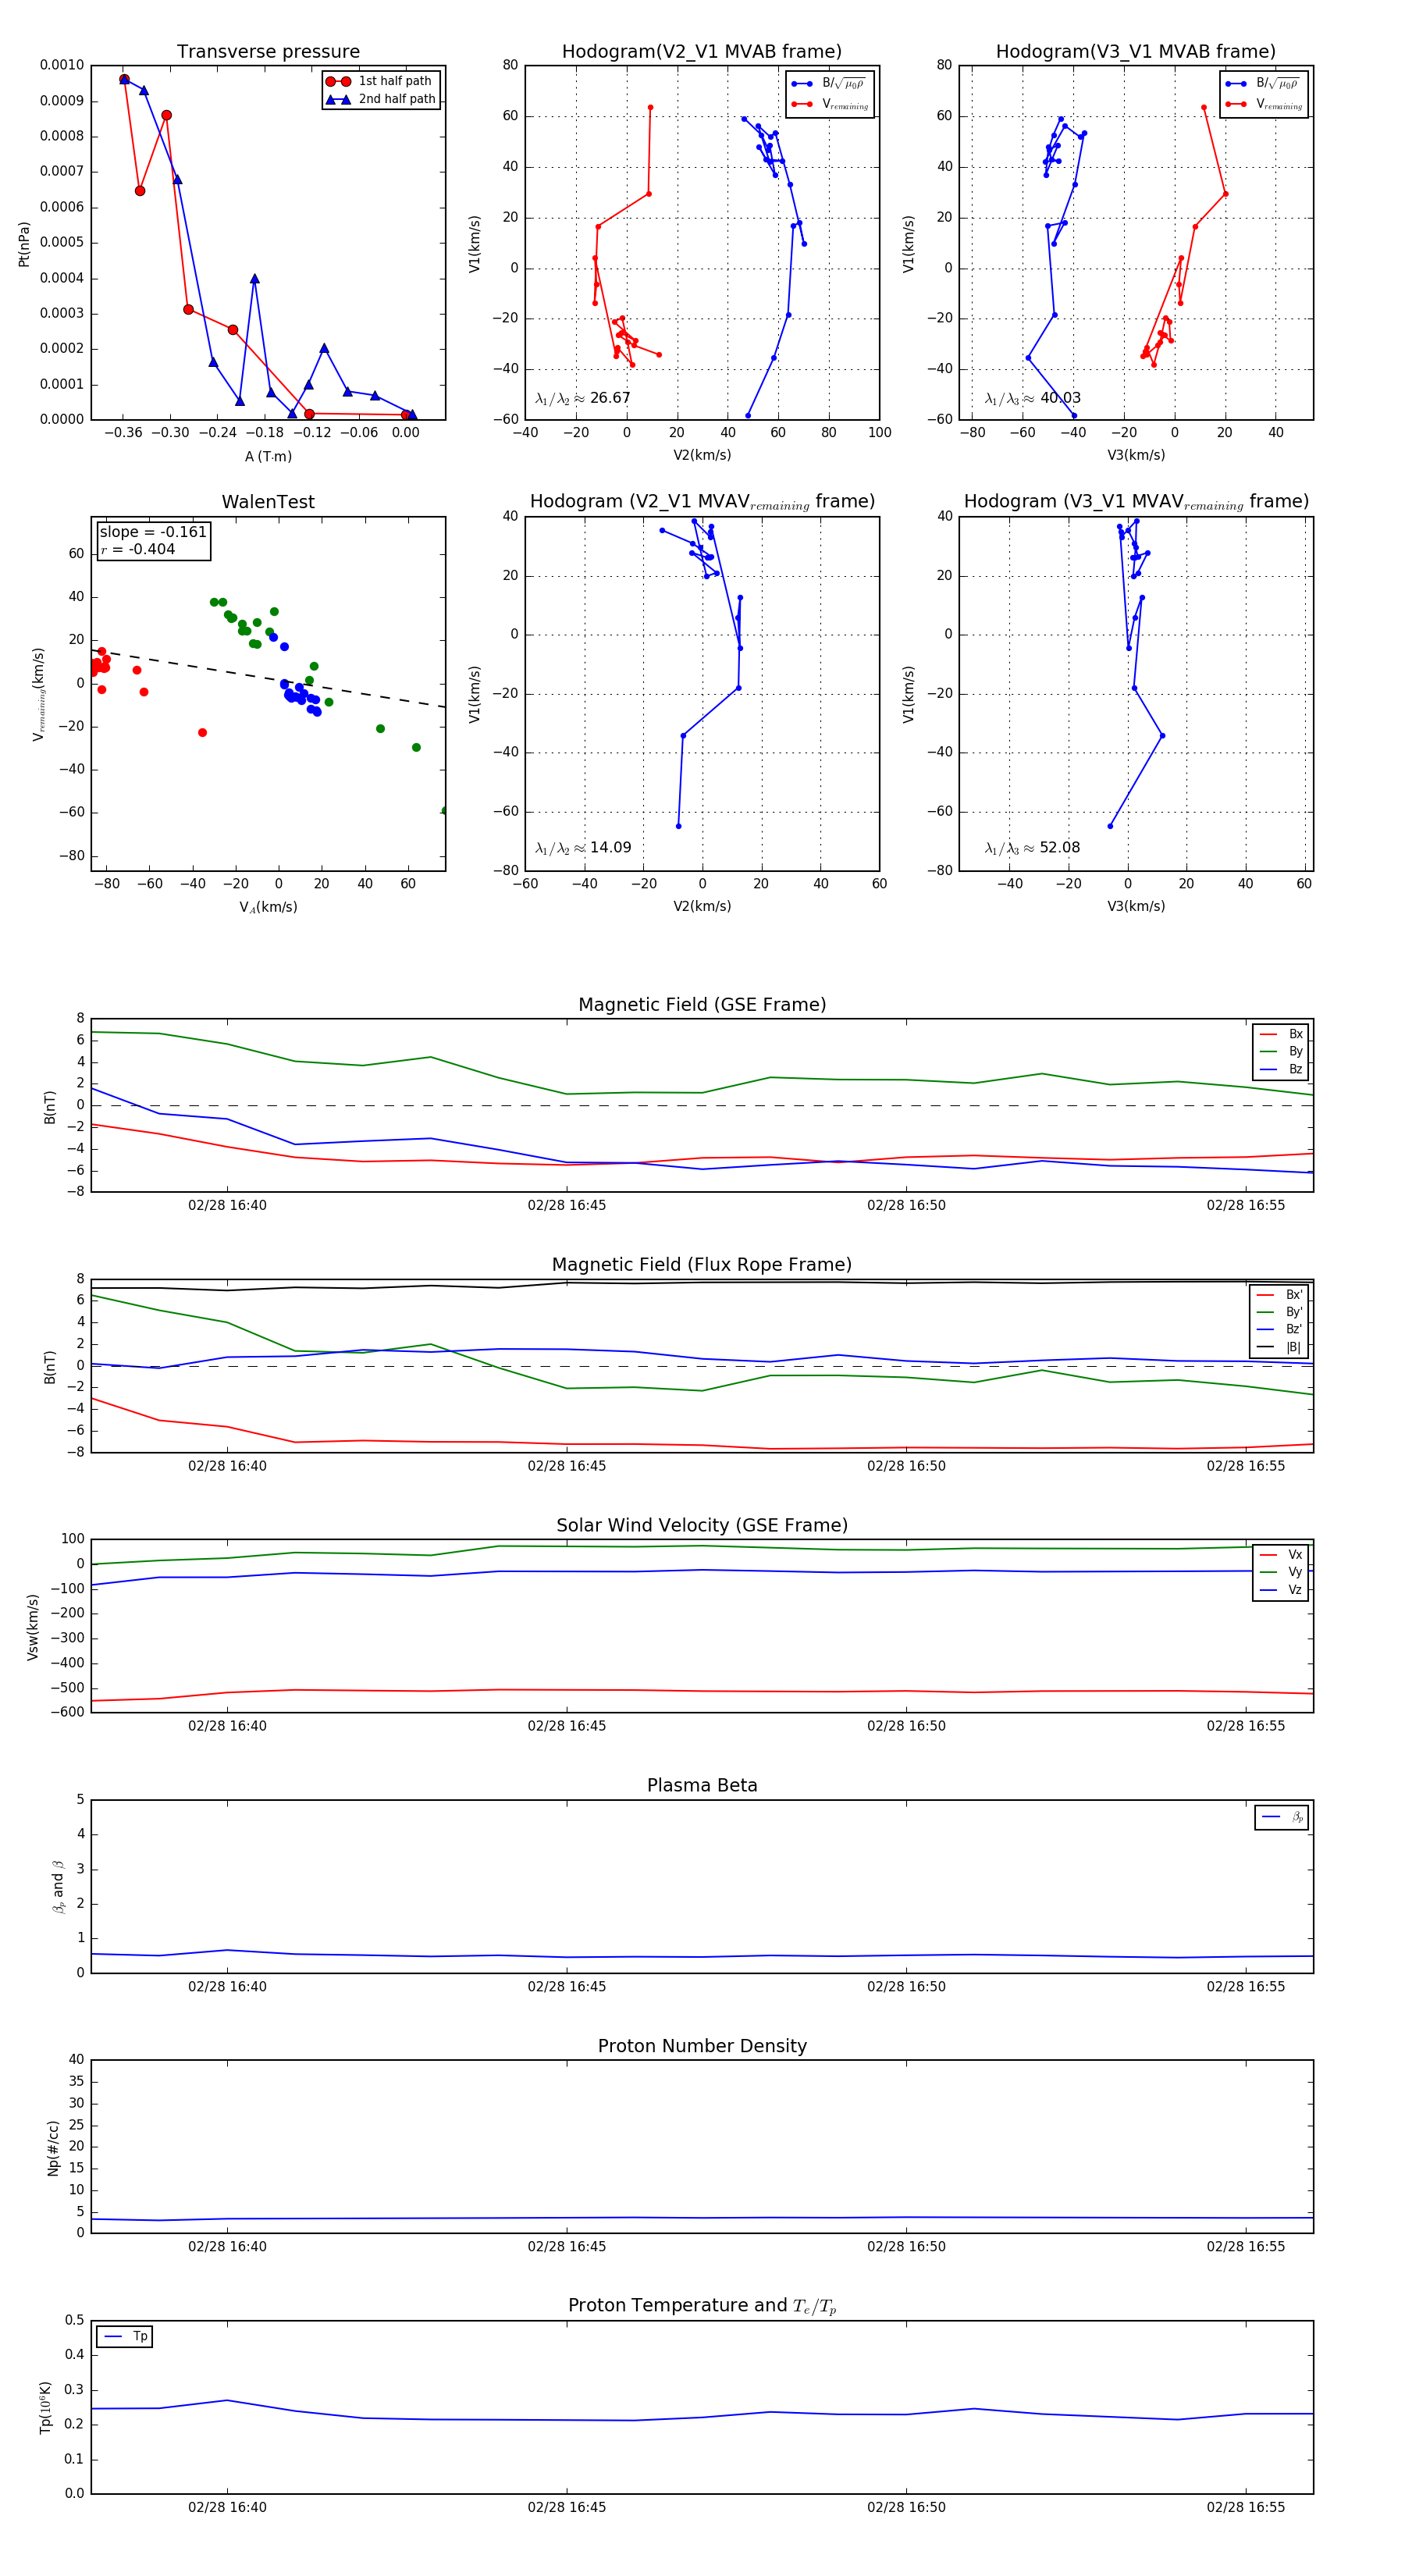Click '02/28 16:40' tick under GSE Magnetic Field plot
This screenshot has height=2576, width=1405.
[x=227, y=1205]
